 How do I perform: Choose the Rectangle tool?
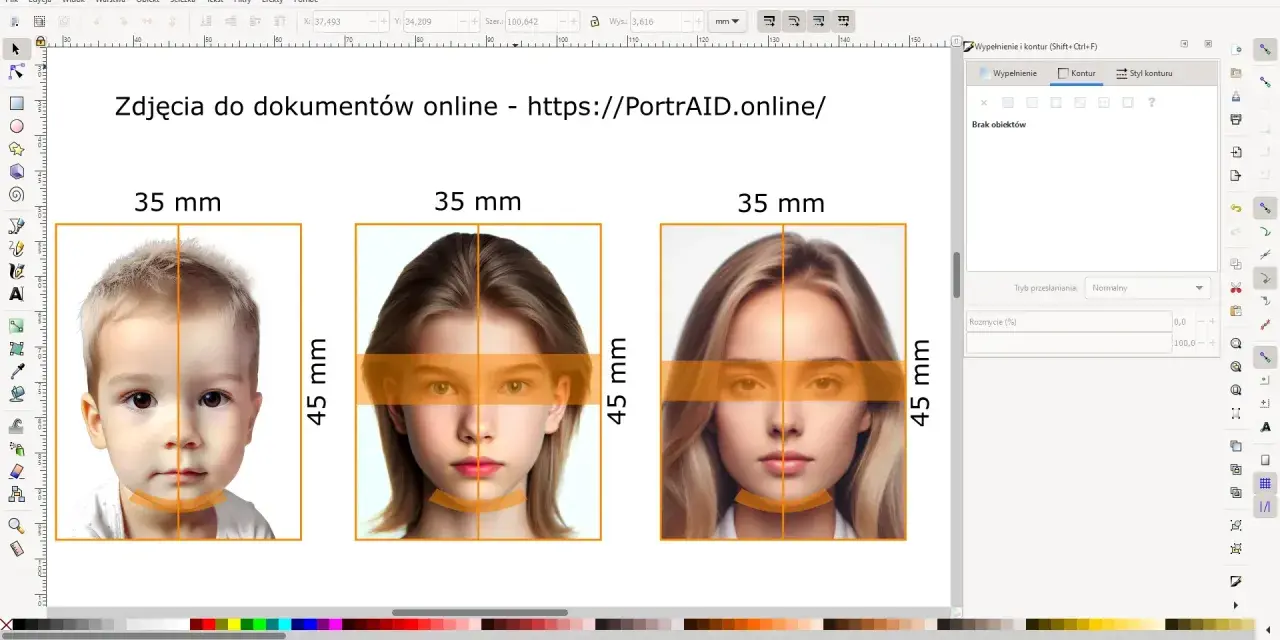click(x=16, y=103)
